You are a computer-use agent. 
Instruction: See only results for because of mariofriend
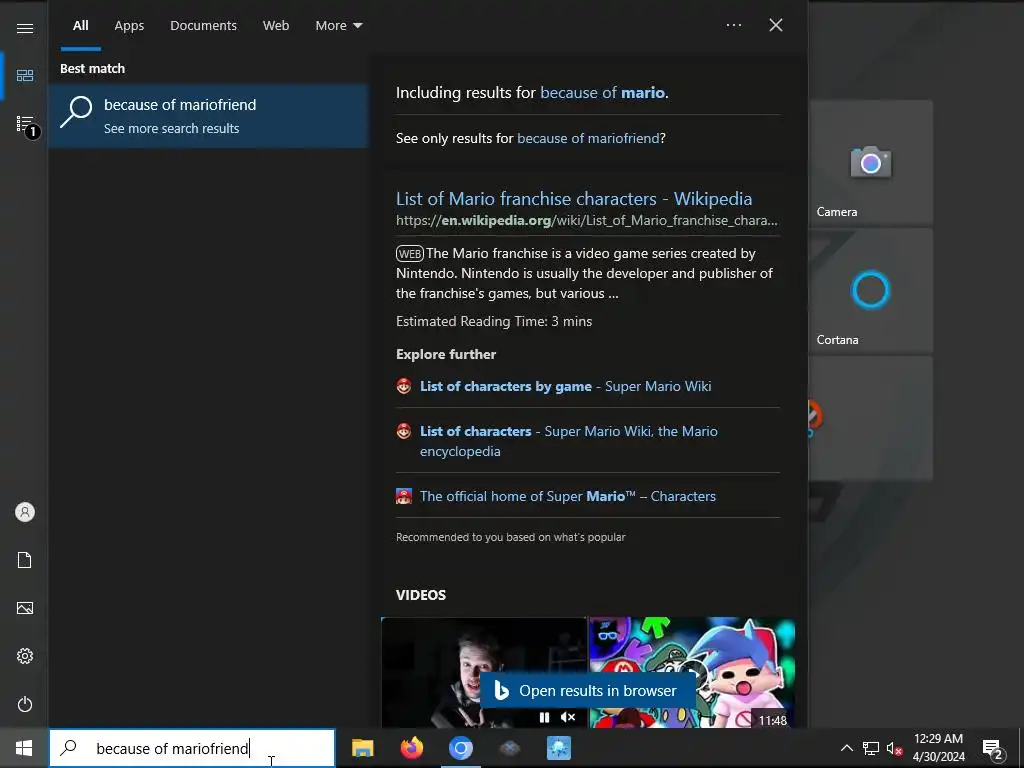(x=588, y=138)
